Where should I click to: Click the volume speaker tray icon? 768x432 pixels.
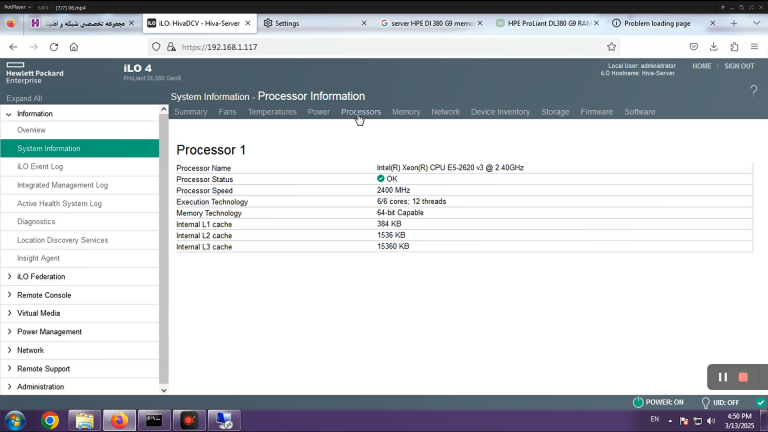point(711,421)
